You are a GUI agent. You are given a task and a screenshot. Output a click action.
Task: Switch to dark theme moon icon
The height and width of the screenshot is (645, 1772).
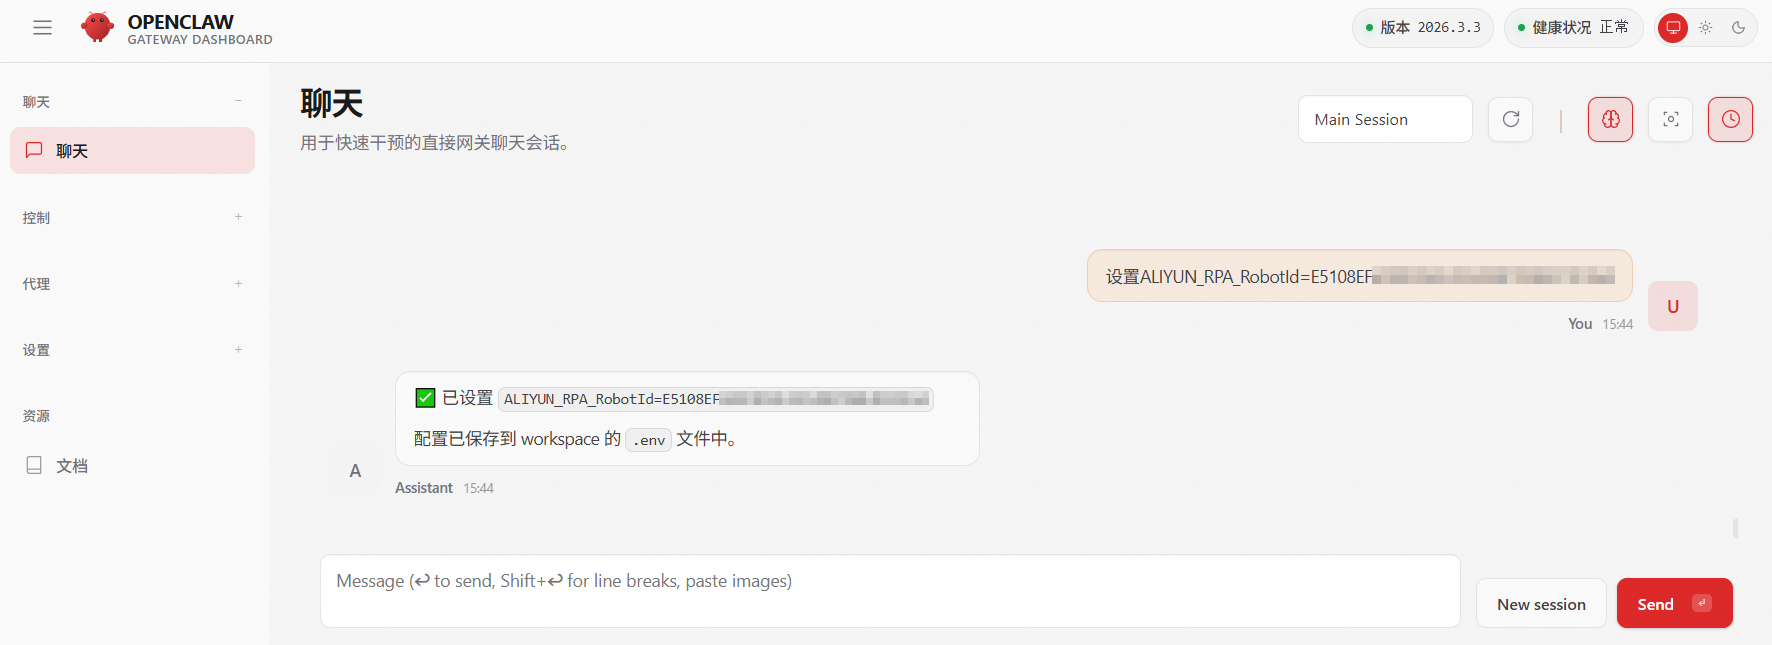(x=1738, y=28)
